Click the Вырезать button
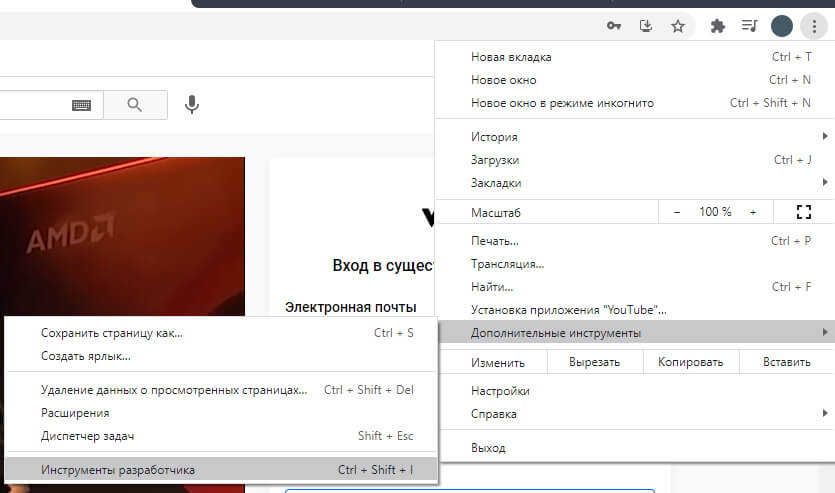 coord(594,362)
